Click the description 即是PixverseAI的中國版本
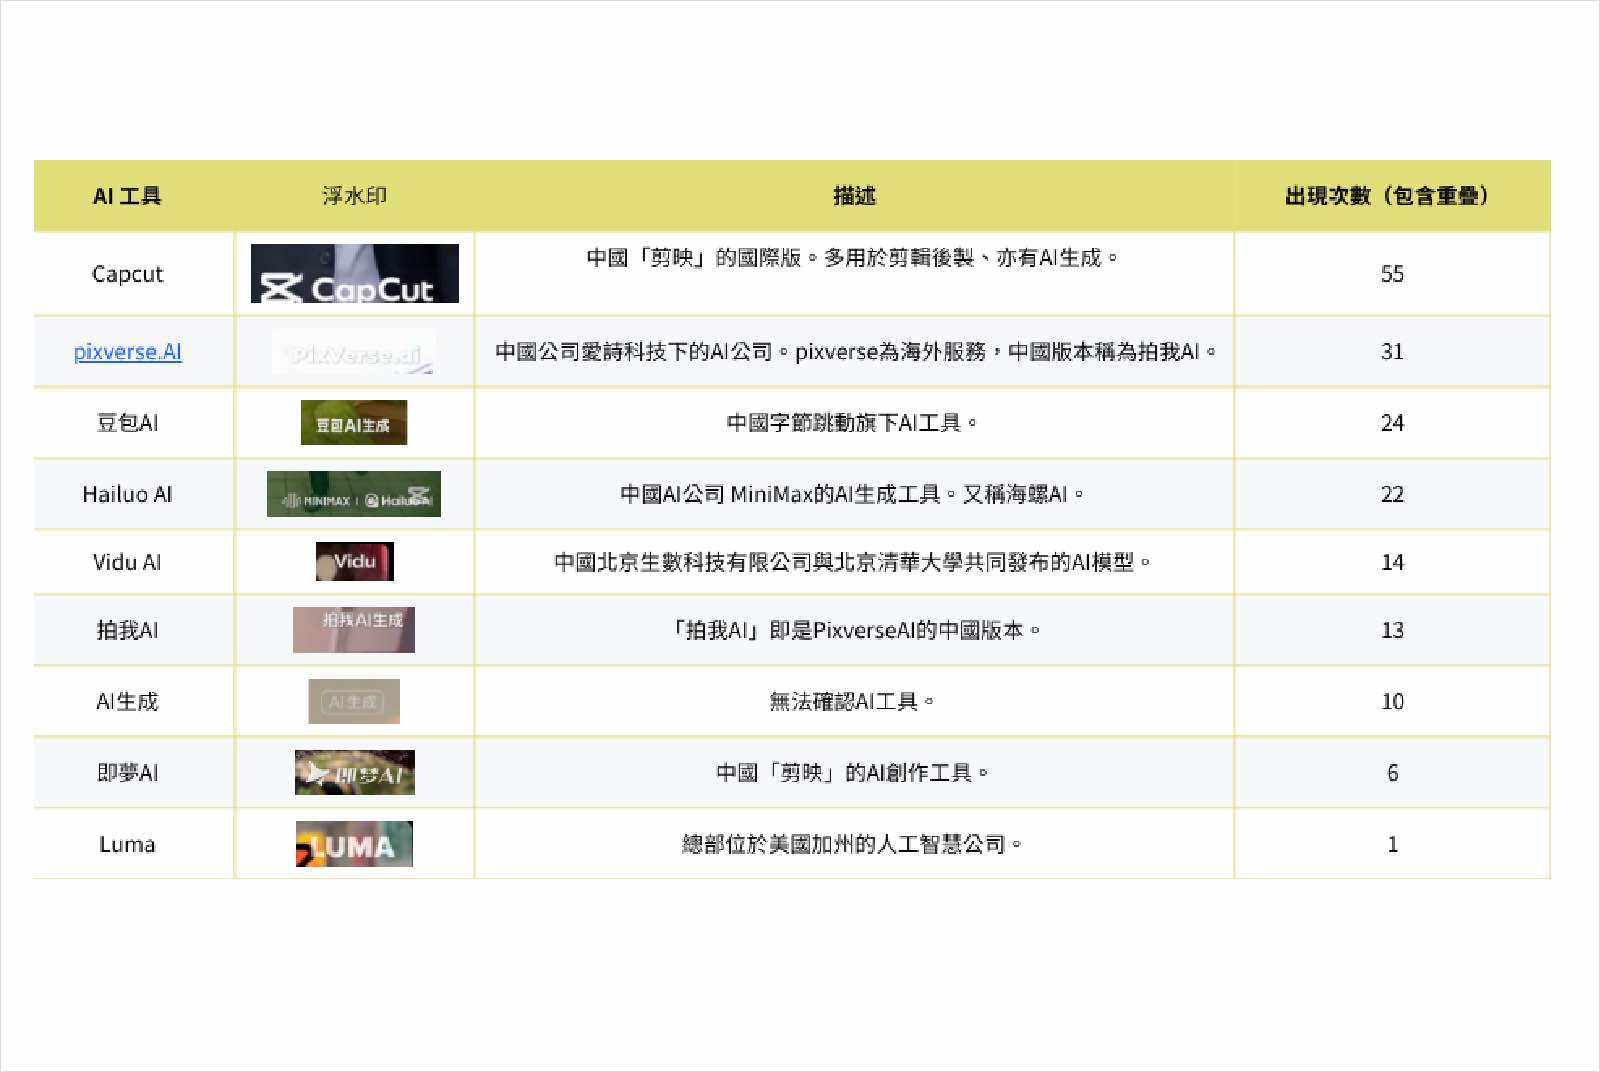The height and width of the screenshot is (1072, 1600). [853, 630]
